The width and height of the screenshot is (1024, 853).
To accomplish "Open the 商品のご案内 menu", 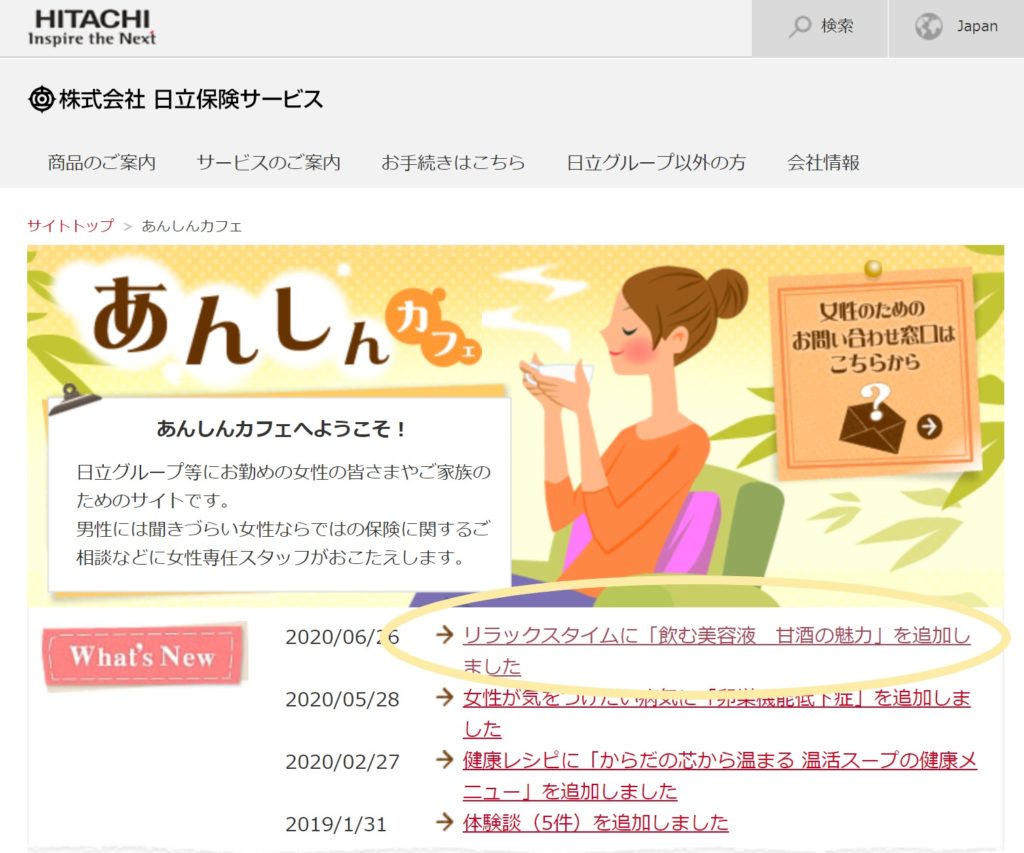I will [x=102, y=162].
